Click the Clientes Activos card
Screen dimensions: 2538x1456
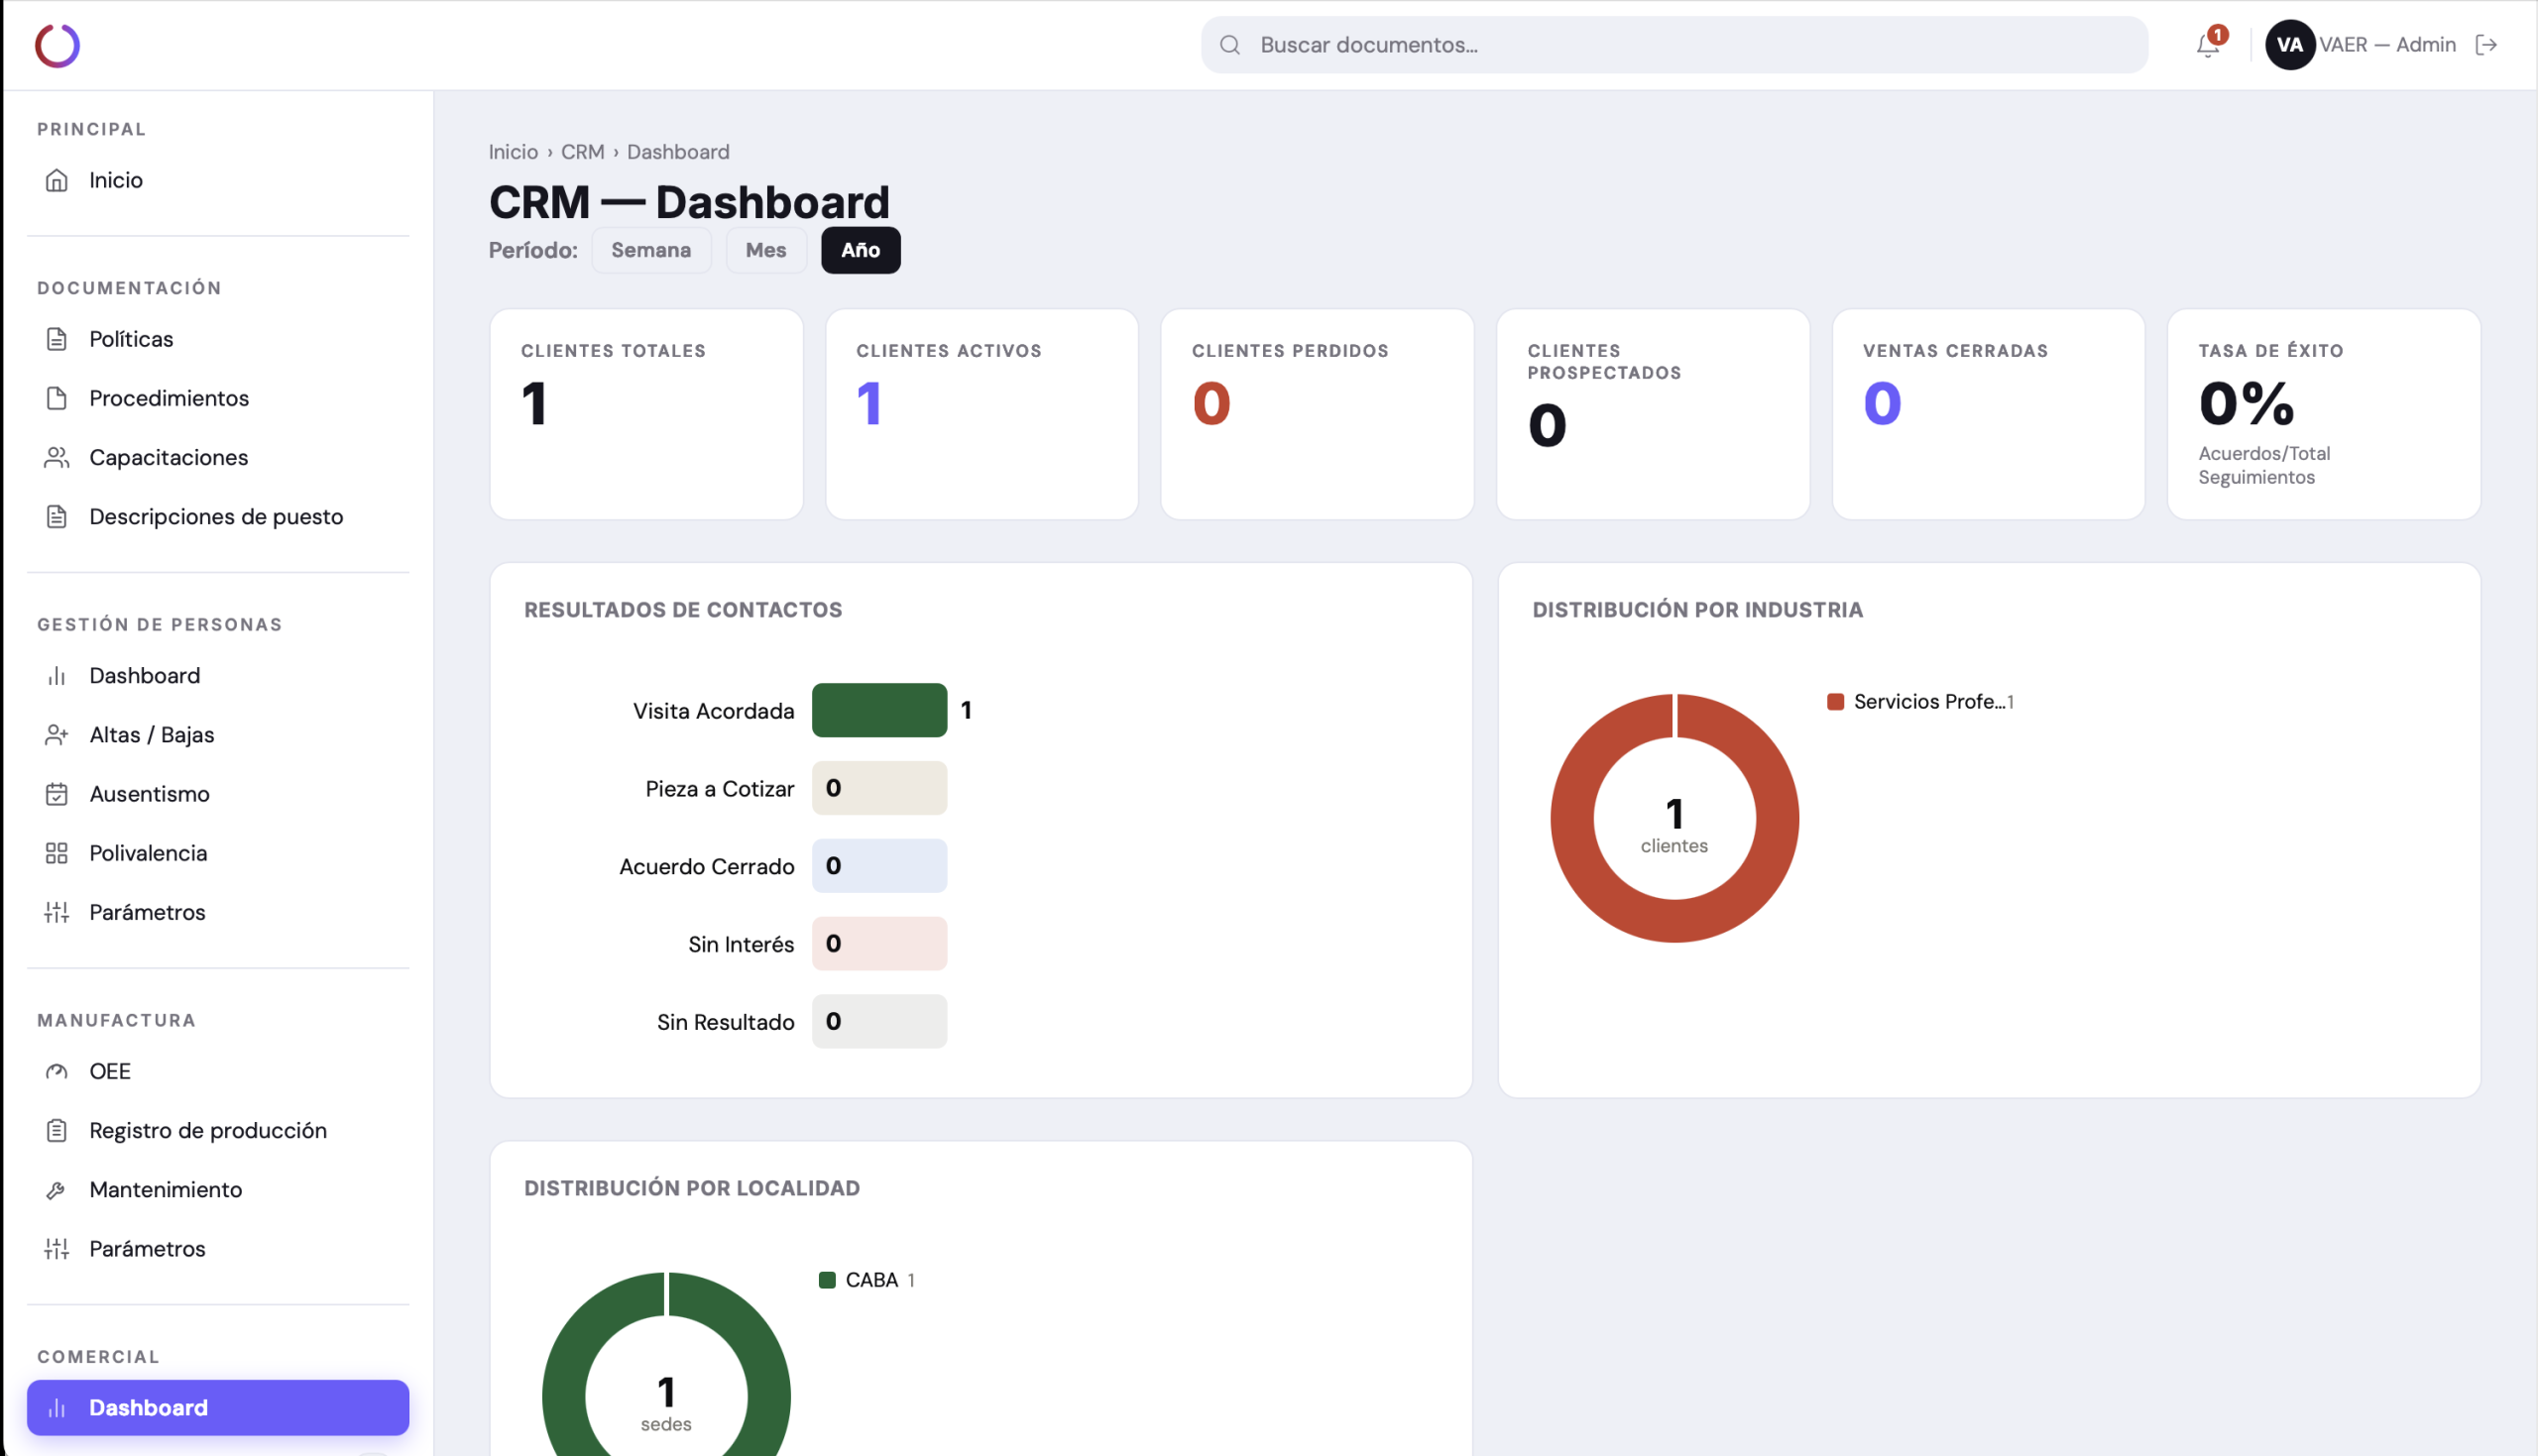pyautogui.click(x=982, y=414)
